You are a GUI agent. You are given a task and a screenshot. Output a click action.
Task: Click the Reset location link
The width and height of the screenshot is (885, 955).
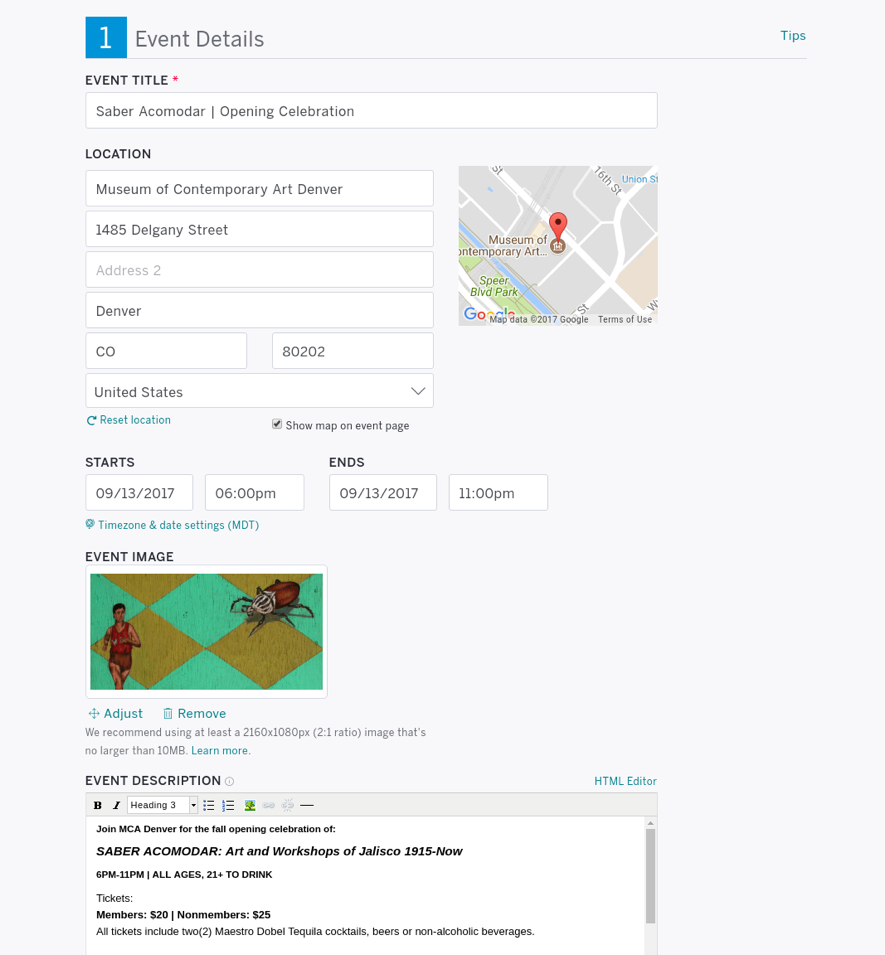tap(135, 420)
